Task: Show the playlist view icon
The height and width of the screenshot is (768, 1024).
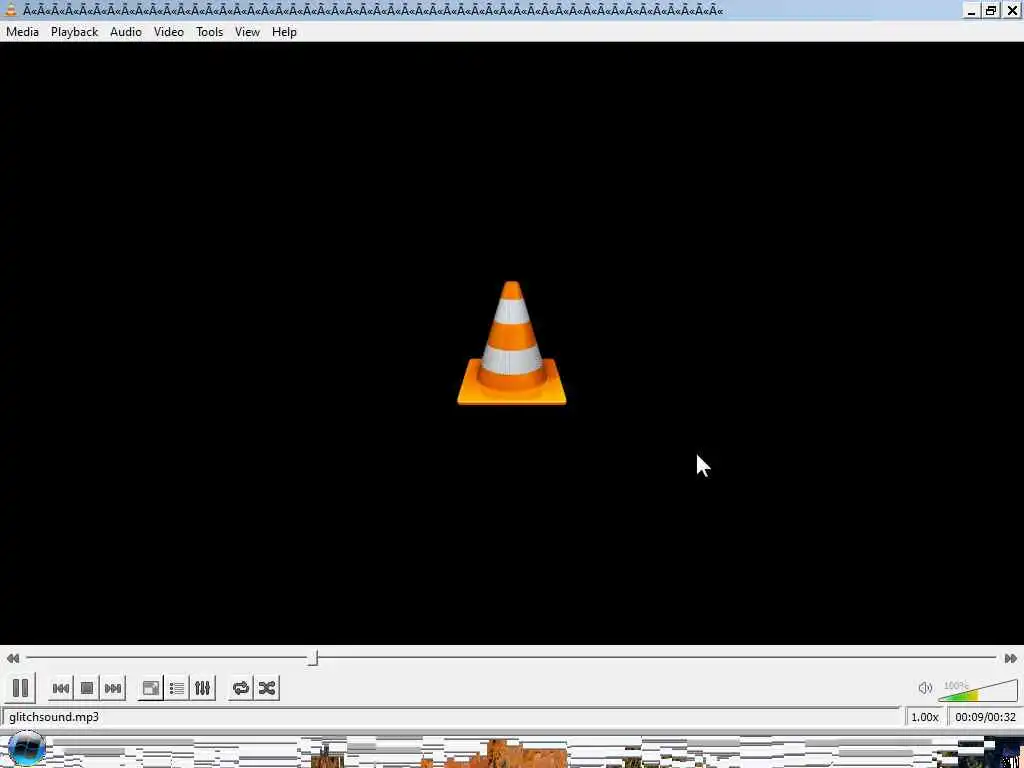Action: pyautogui.click(x=177, y=688)
